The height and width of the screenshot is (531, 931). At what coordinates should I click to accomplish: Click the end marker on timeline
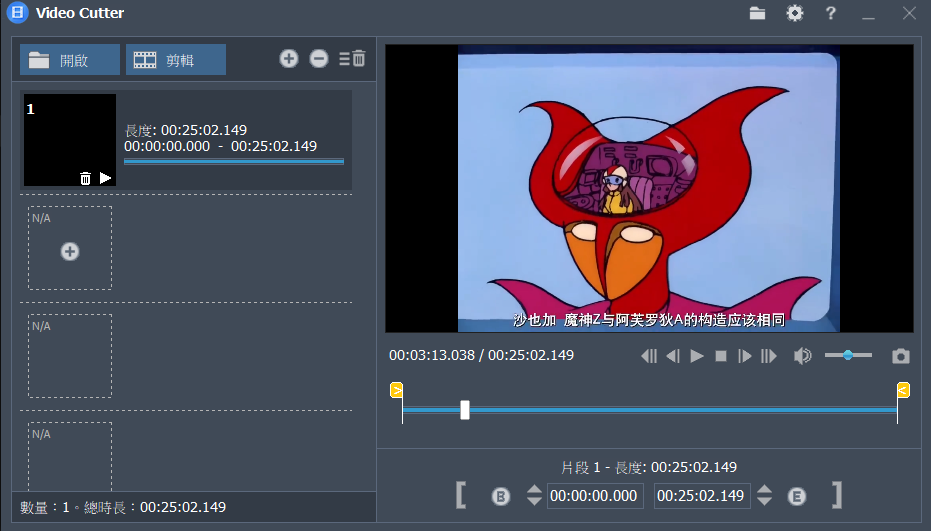click(903, 390)
